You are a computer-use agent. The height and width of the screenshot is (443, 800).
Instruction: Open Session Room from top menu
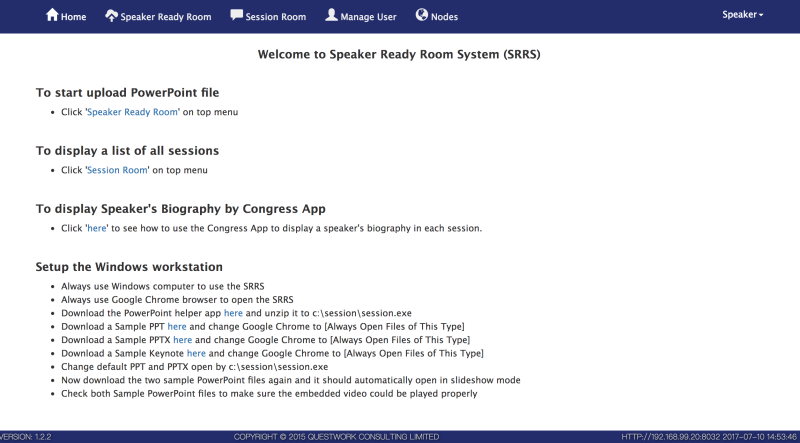point(277,17)
